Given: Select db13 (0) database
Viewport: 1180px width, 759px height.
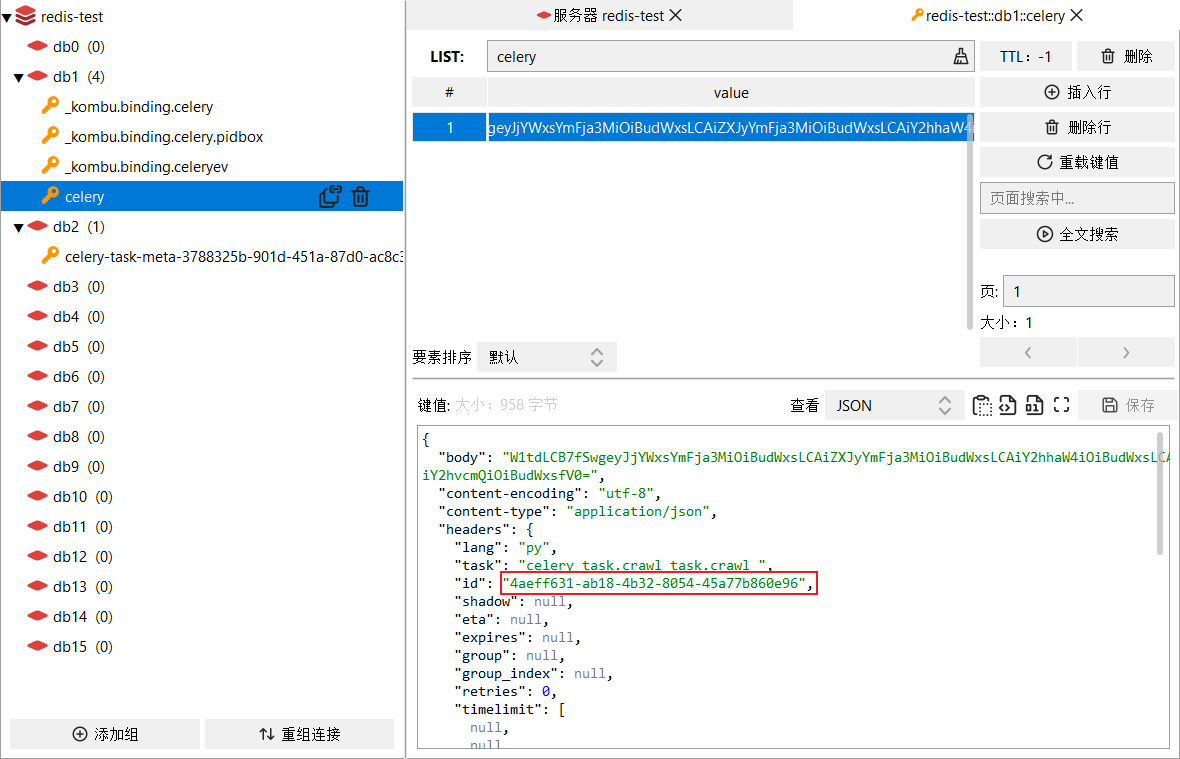Looking at the screenshot, I should [x=83, y=587].
